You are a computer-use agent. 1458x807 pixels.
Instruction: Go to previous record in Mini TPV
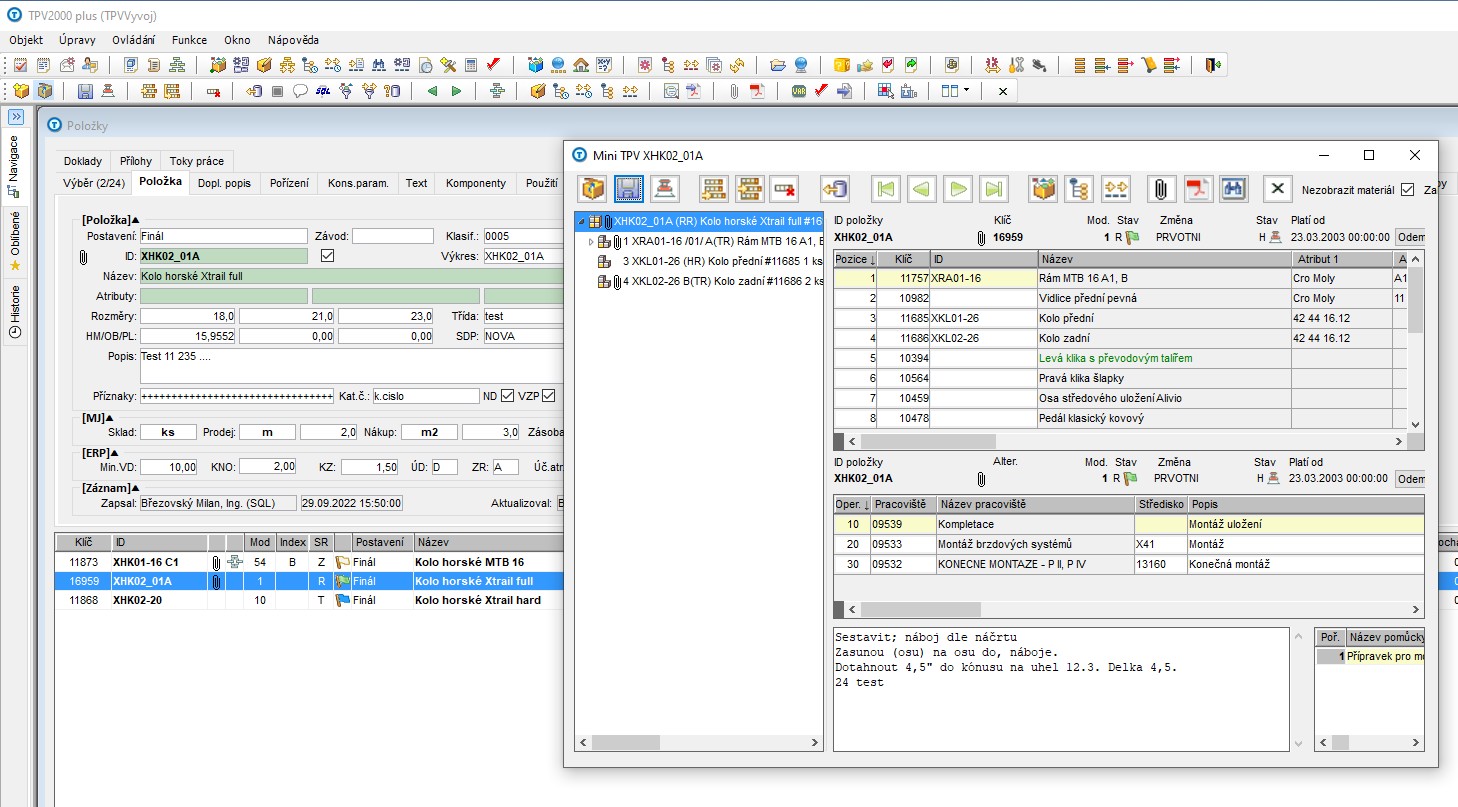(x=922, y=189)
